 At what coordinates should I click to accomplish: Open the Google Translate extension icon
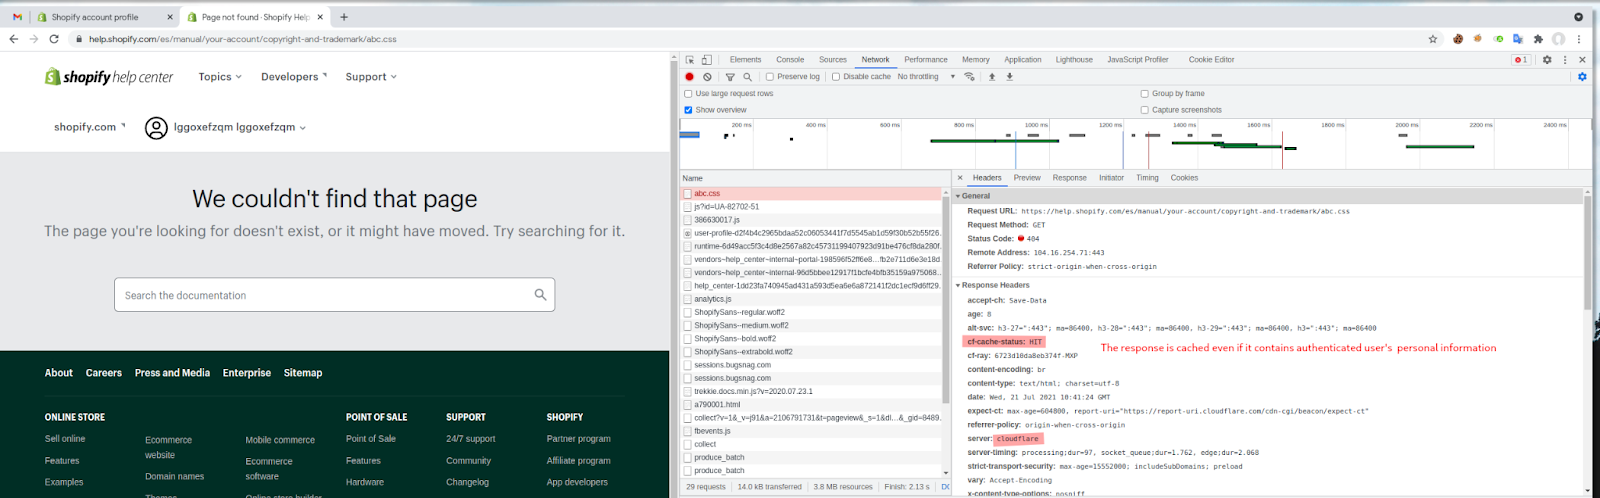1517,39
